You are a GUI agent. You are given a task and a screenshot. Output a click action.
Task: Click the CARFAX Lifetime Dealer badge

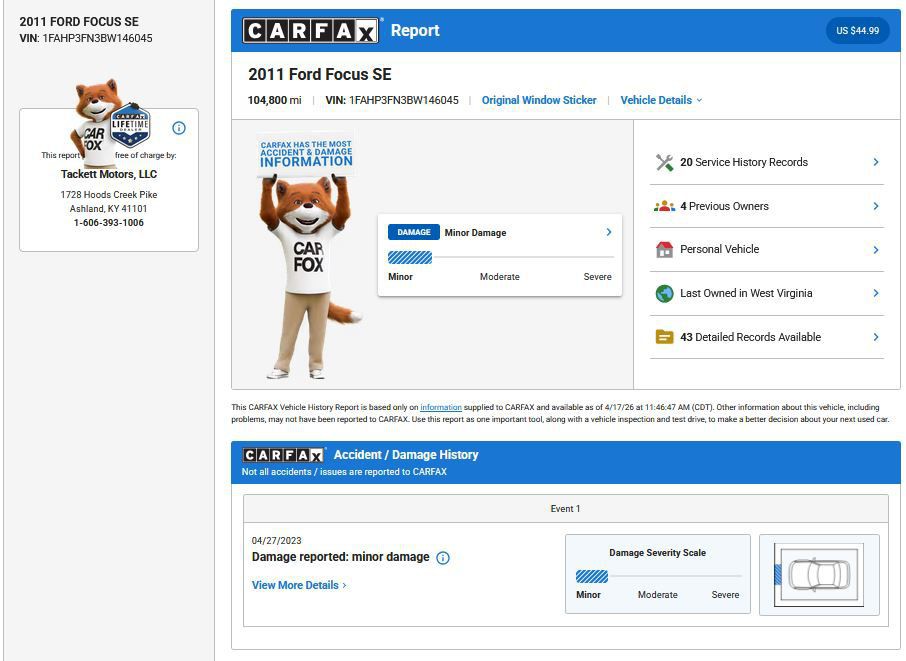click(131, 125)
